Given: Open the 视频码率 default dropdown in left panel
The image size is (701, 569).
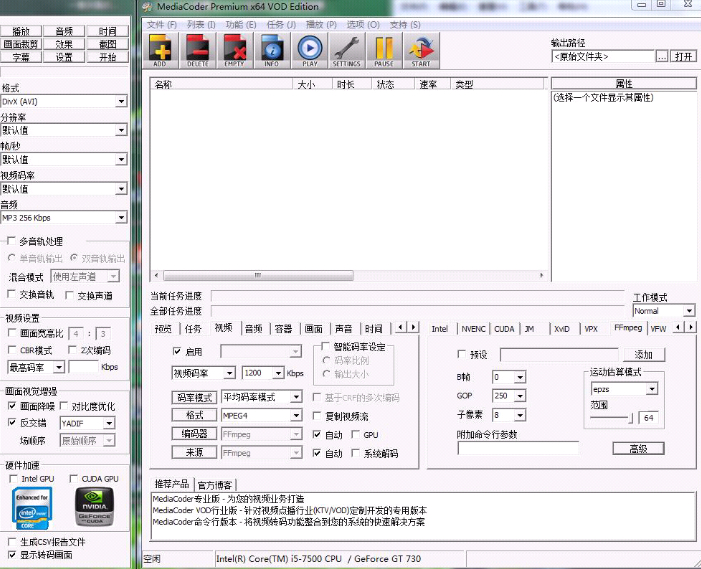Looking at the screenshot, I should [121, 189].
